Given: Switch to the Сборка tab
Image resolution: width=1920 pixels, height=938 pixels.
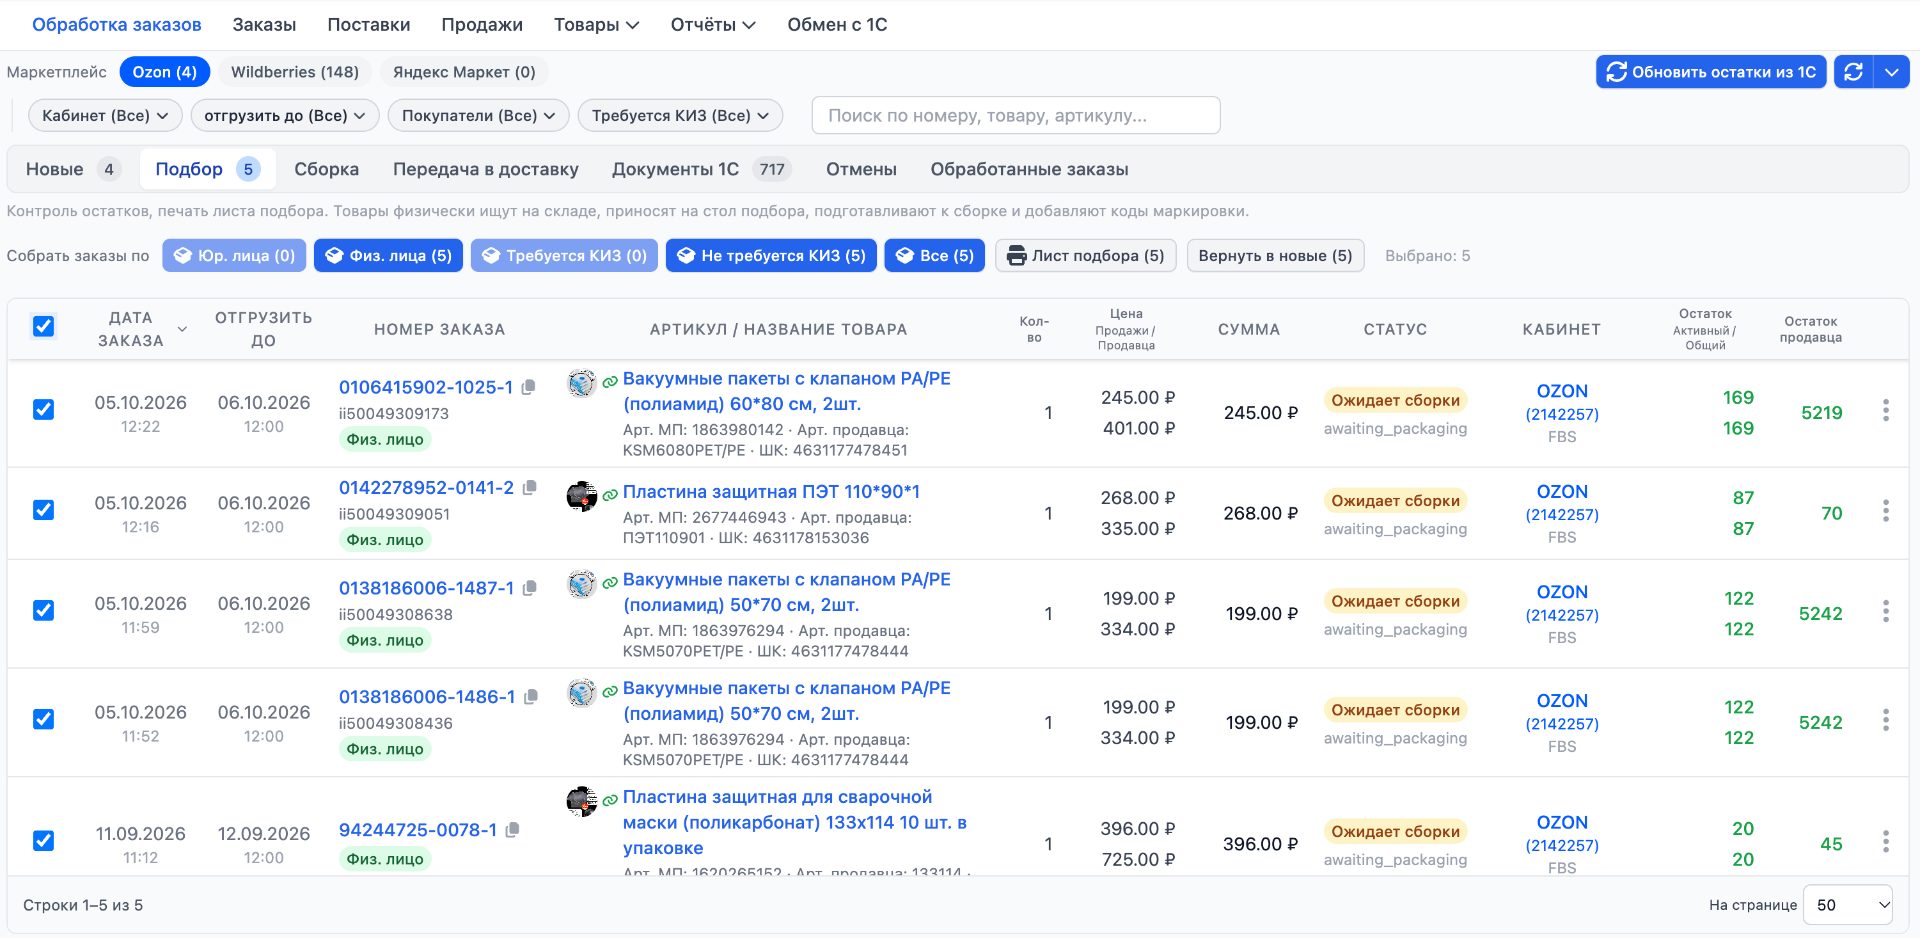Looking at the screenshot, I should click(326, 169).
